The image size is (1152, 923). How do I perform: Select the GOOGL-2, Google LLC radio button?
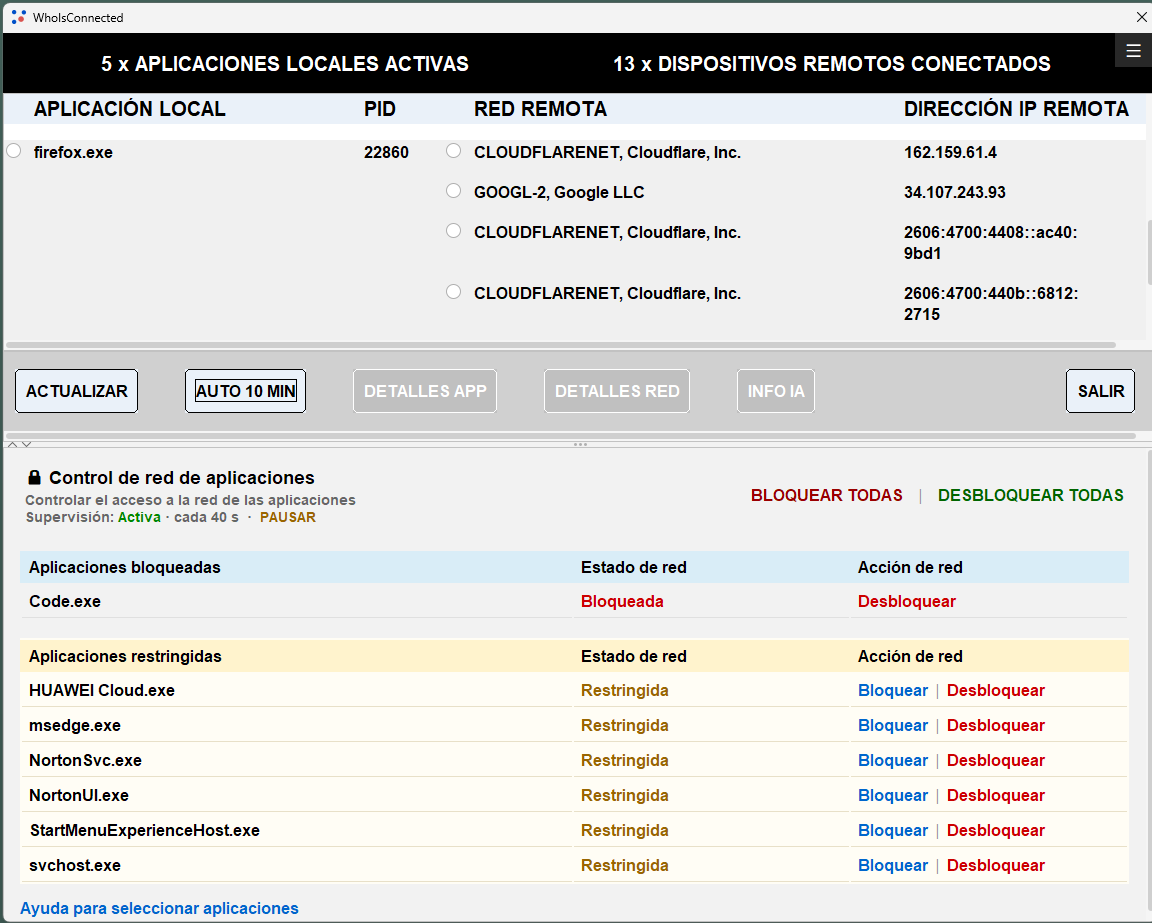pos(453,191)
